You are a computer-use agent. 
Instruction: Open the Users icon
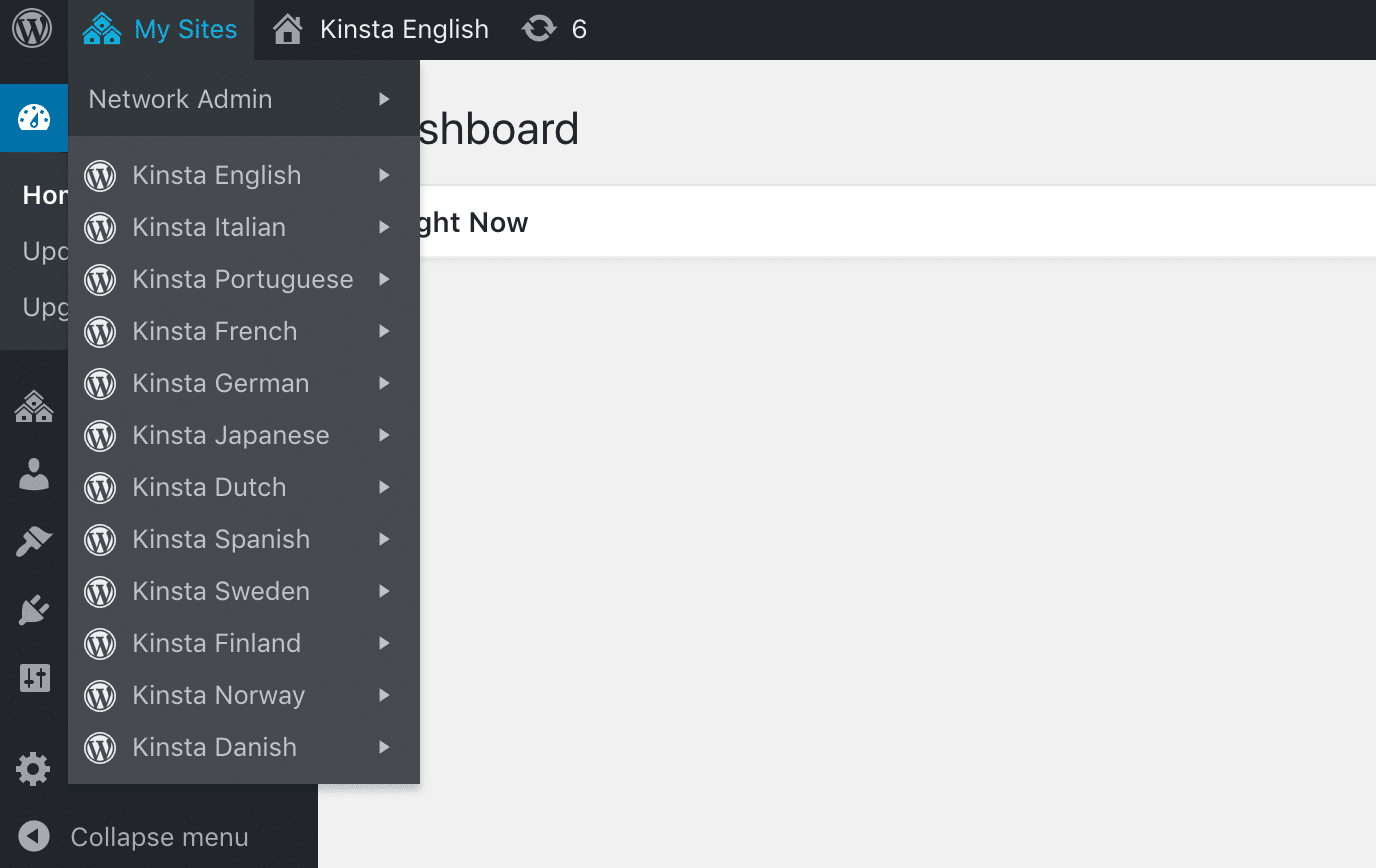coord(35,474)
